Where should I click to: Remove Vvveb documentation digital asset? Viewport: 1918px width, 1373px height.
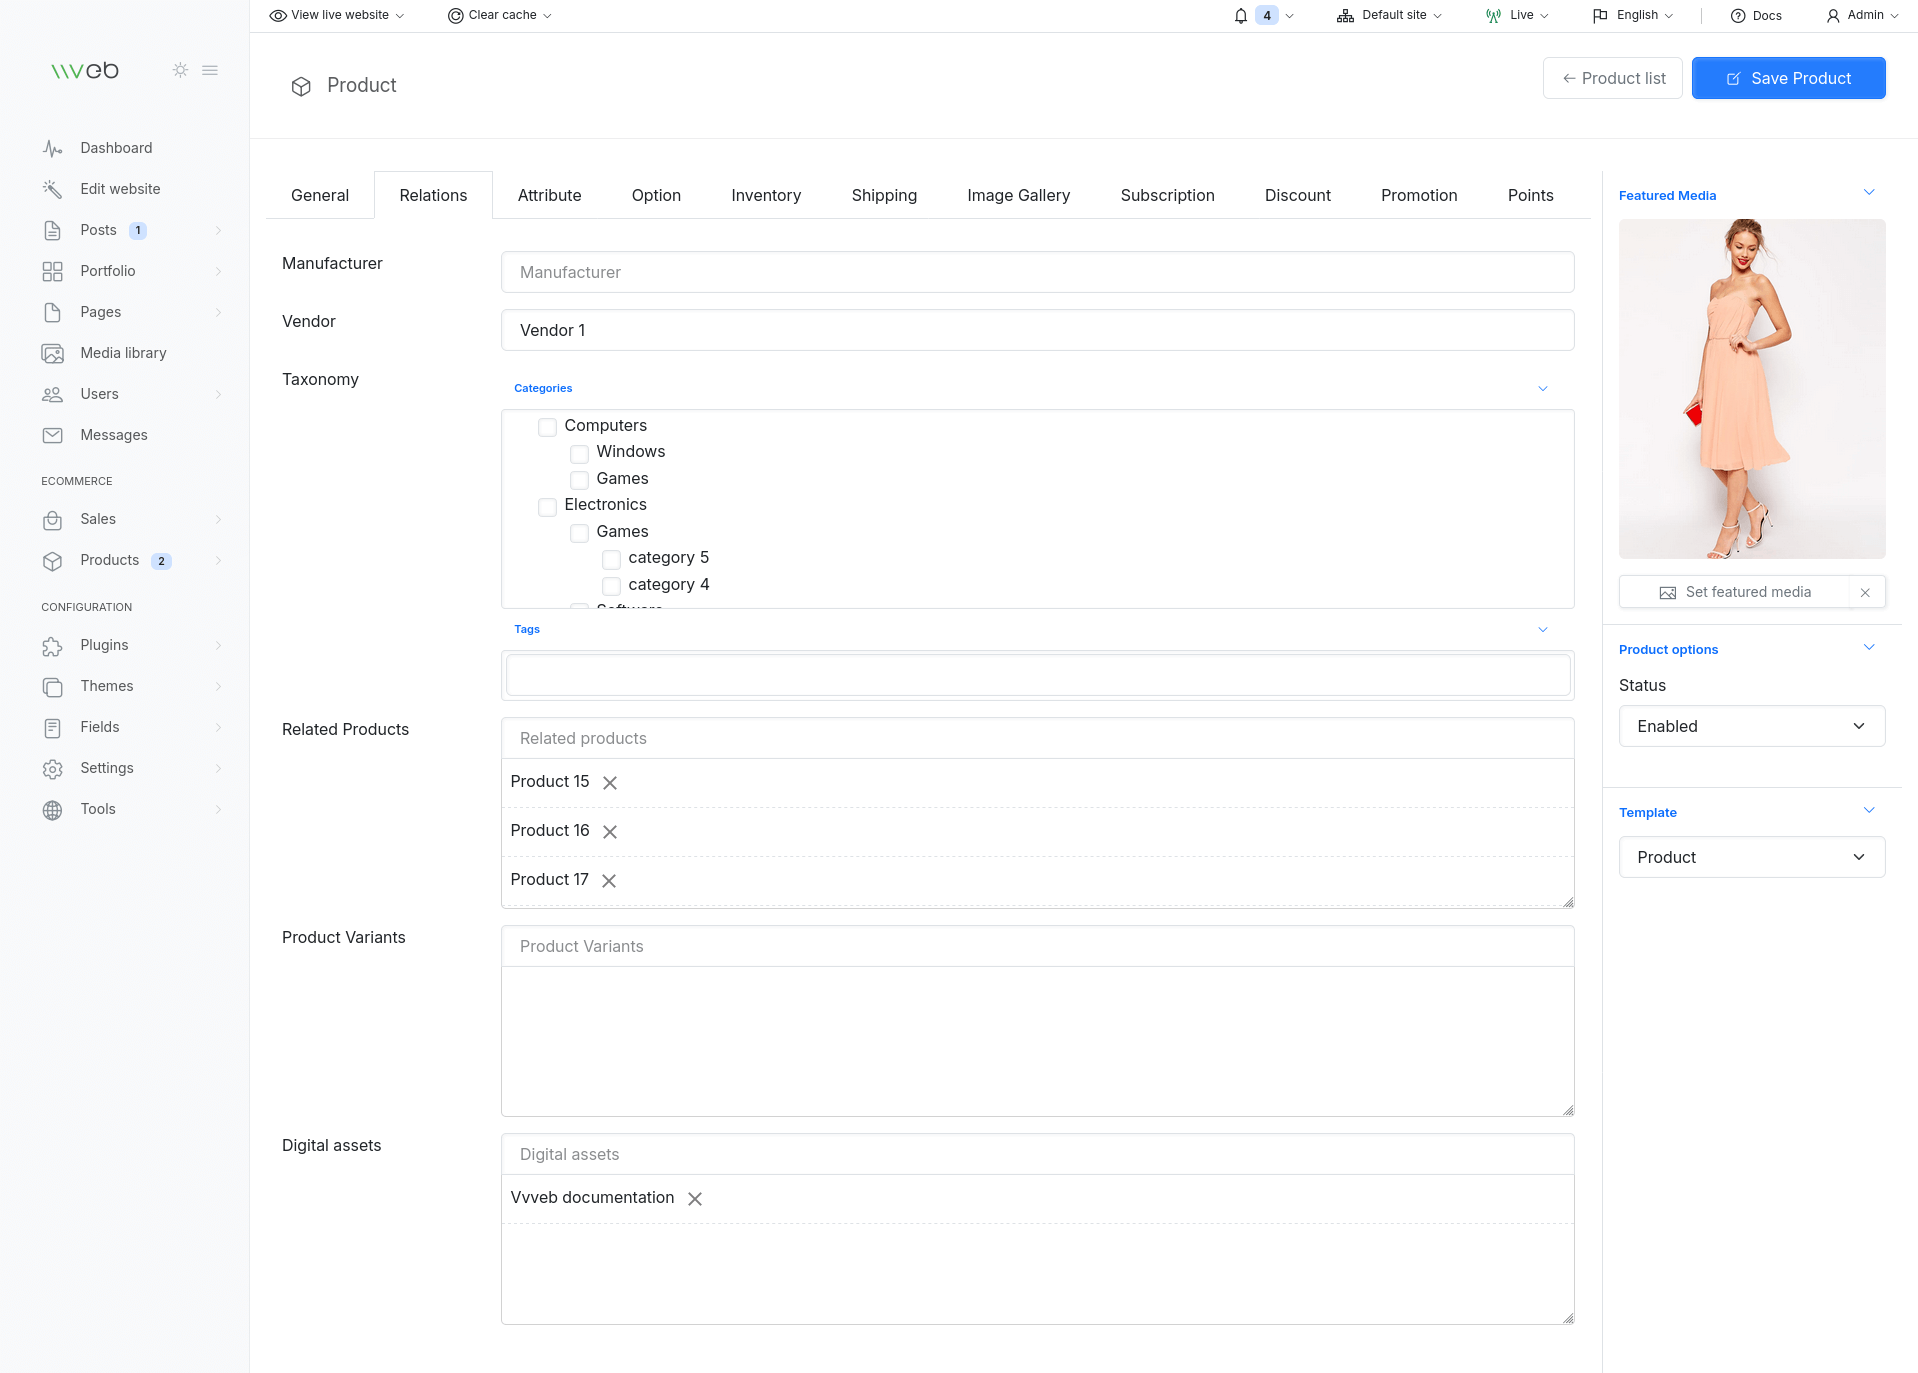695,1199
